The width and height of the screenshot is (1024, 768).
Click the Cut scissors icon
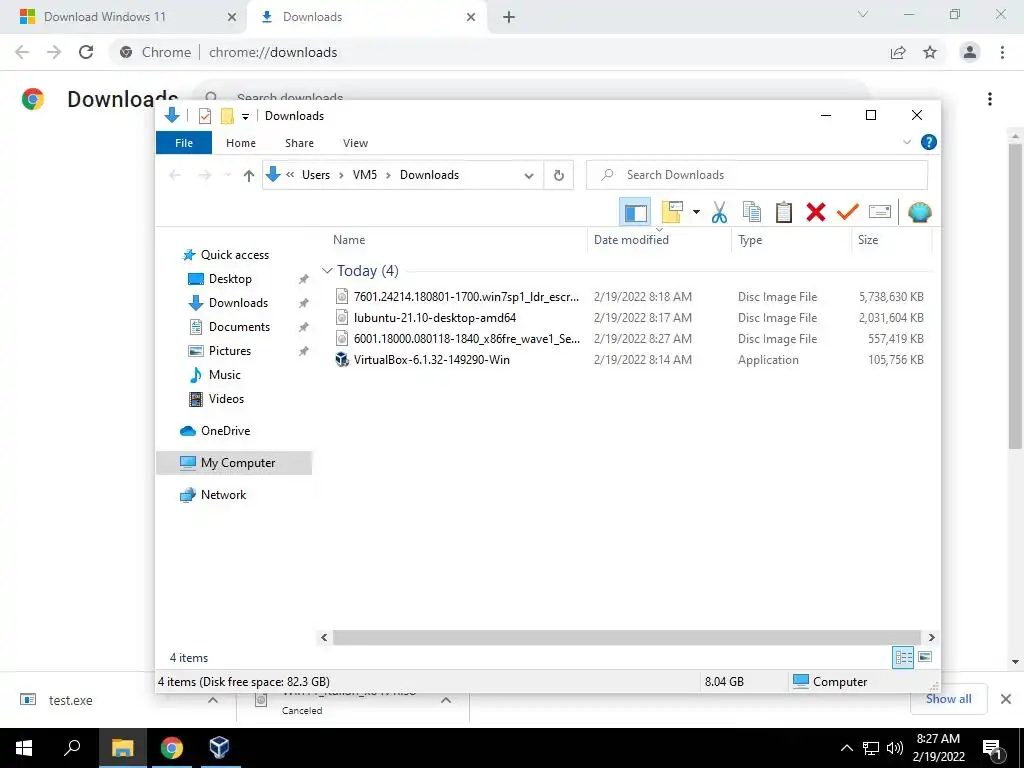point(719,212)
